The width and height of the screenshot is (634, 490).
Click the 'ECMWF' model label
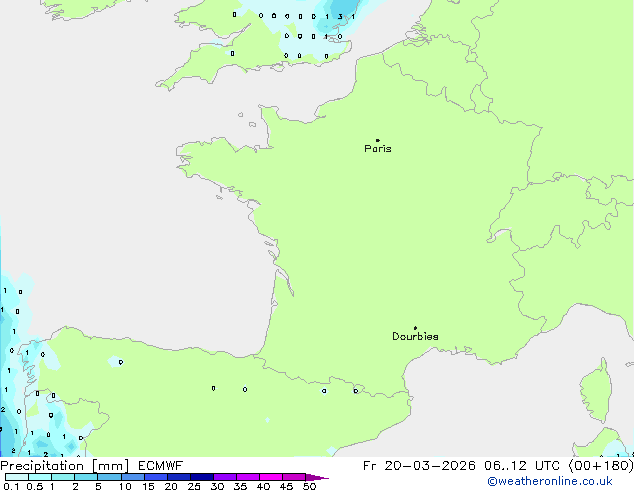(161, 466)
